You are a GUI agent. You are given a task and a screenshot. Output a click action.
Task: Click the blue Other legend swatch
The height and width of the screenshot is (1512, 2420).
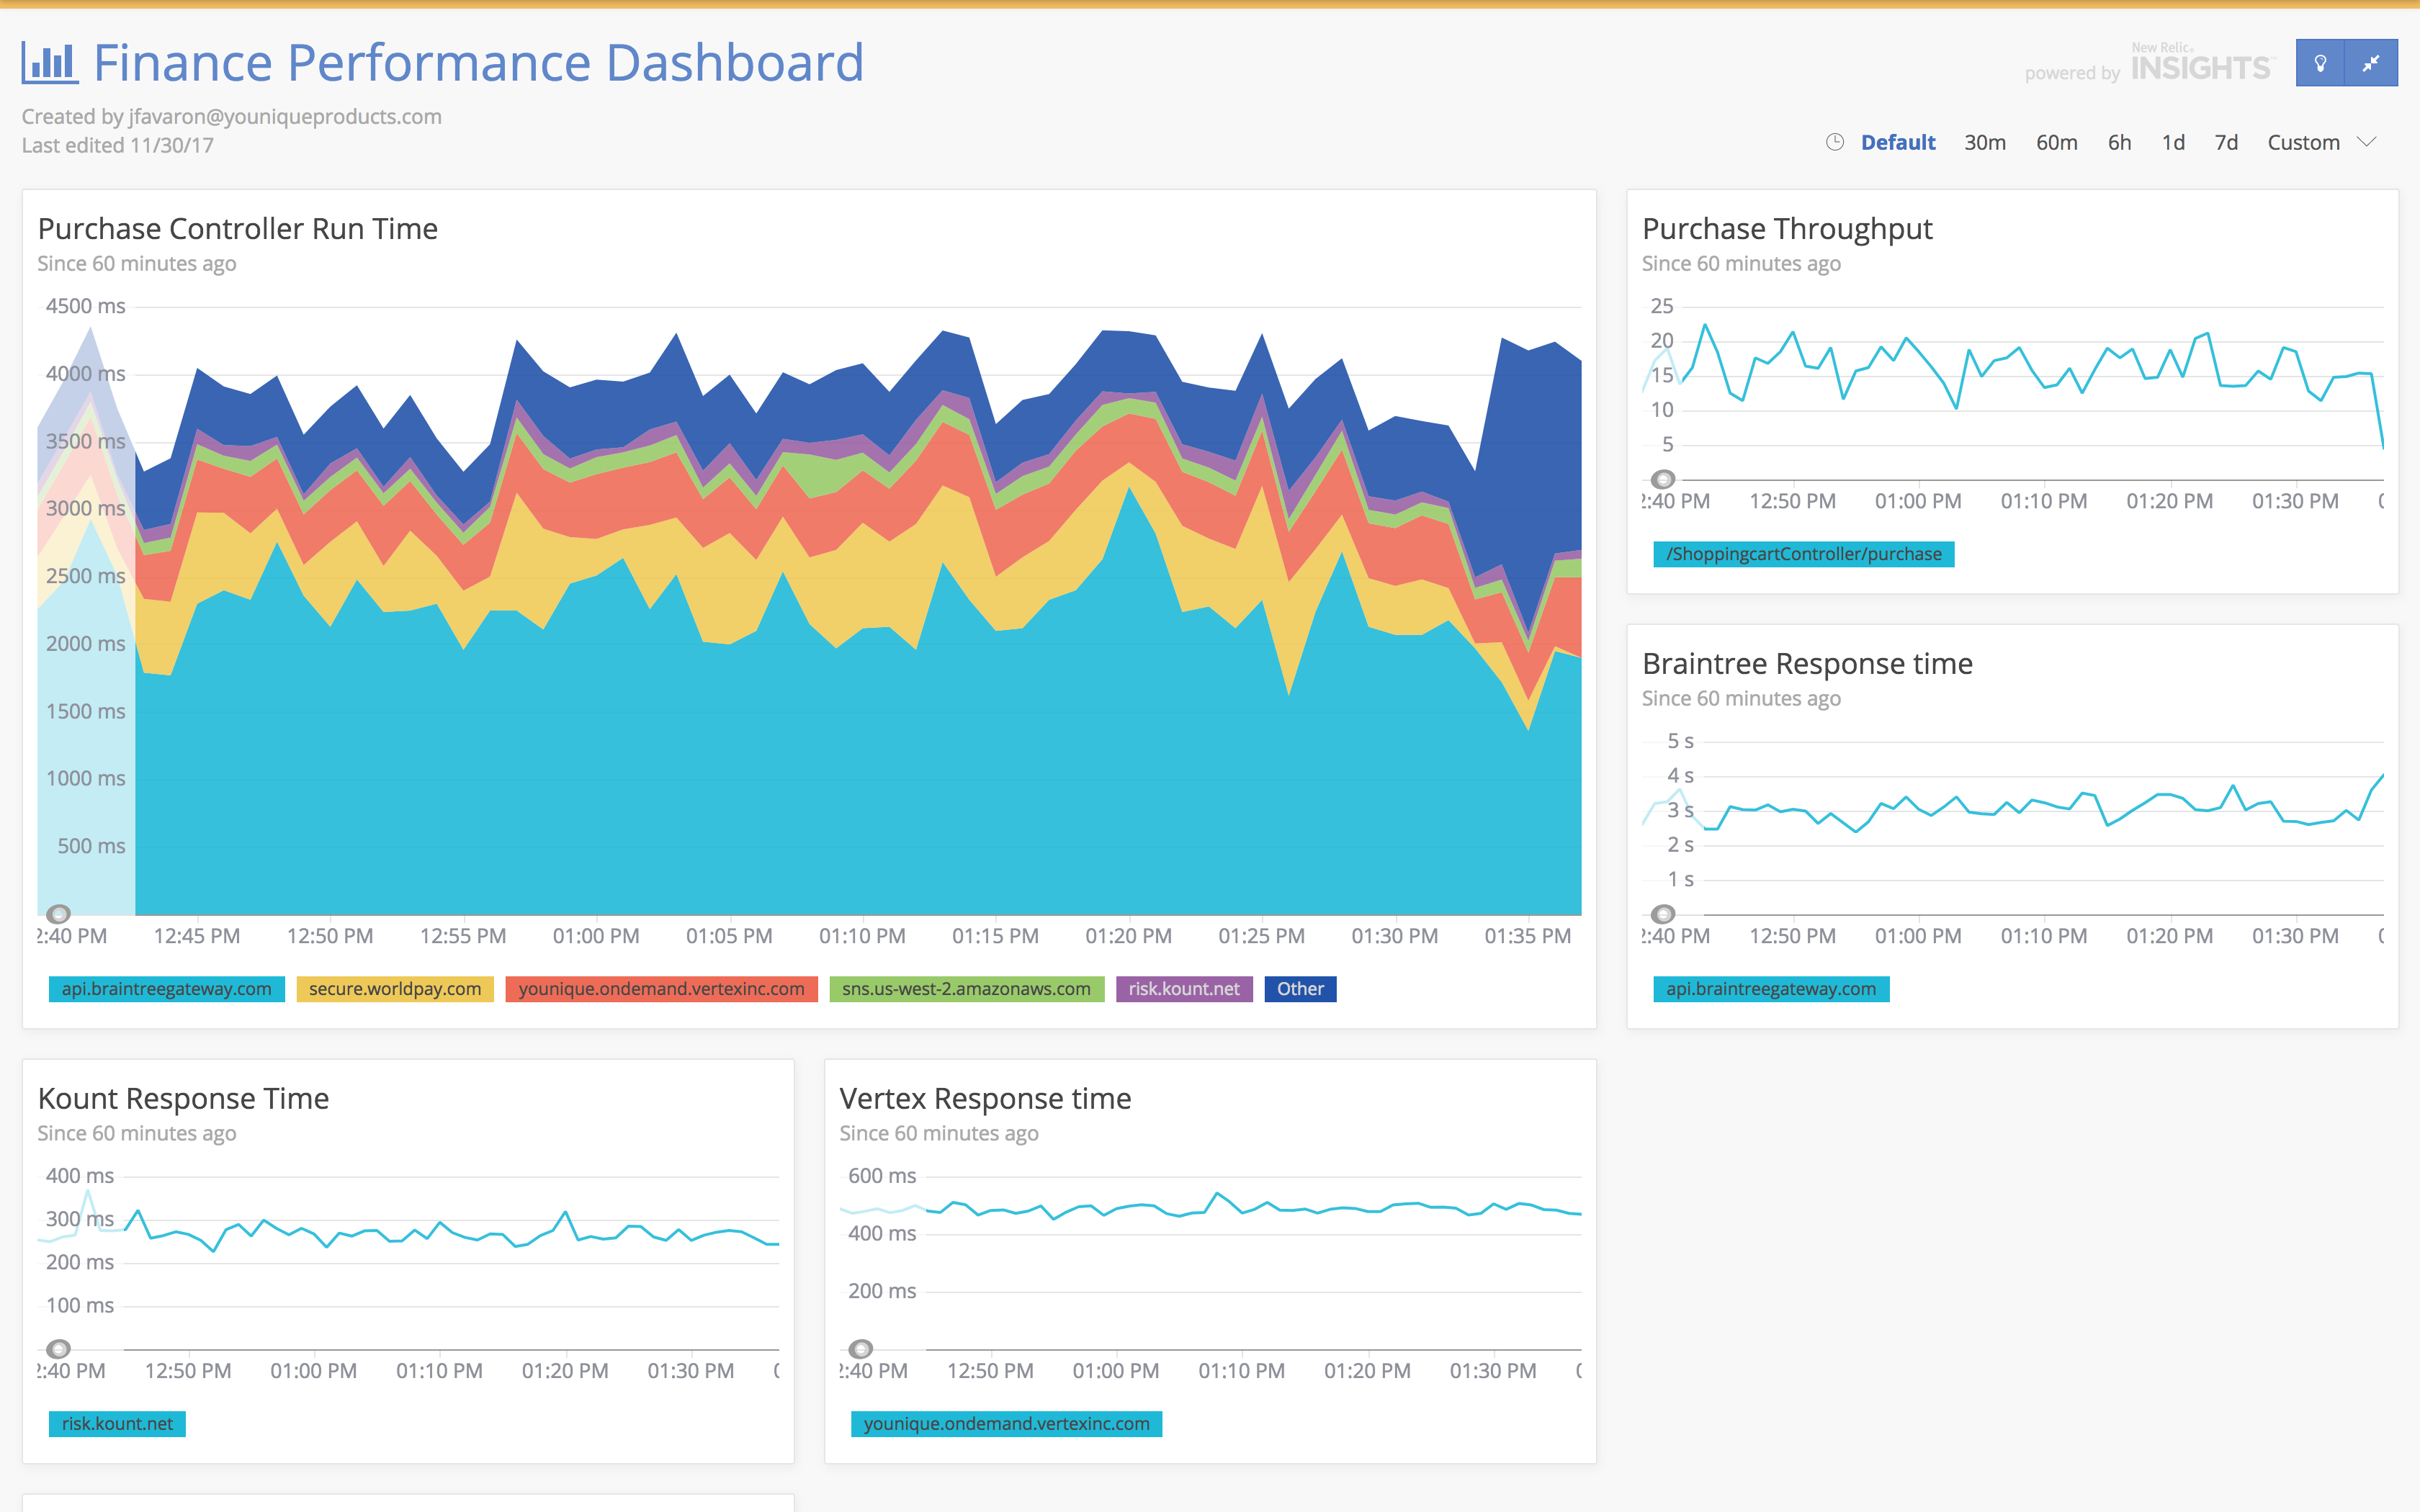[1299, 989]
